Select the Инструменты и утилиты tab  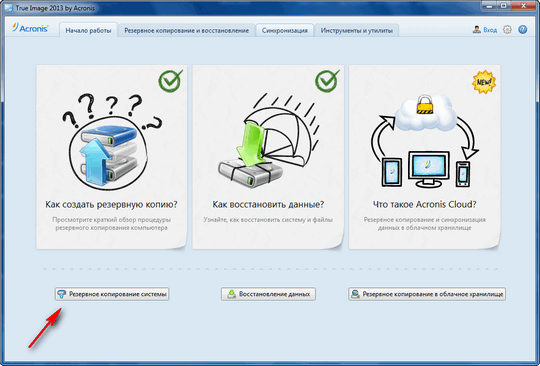pyautogui.click(x=356, y=30)
